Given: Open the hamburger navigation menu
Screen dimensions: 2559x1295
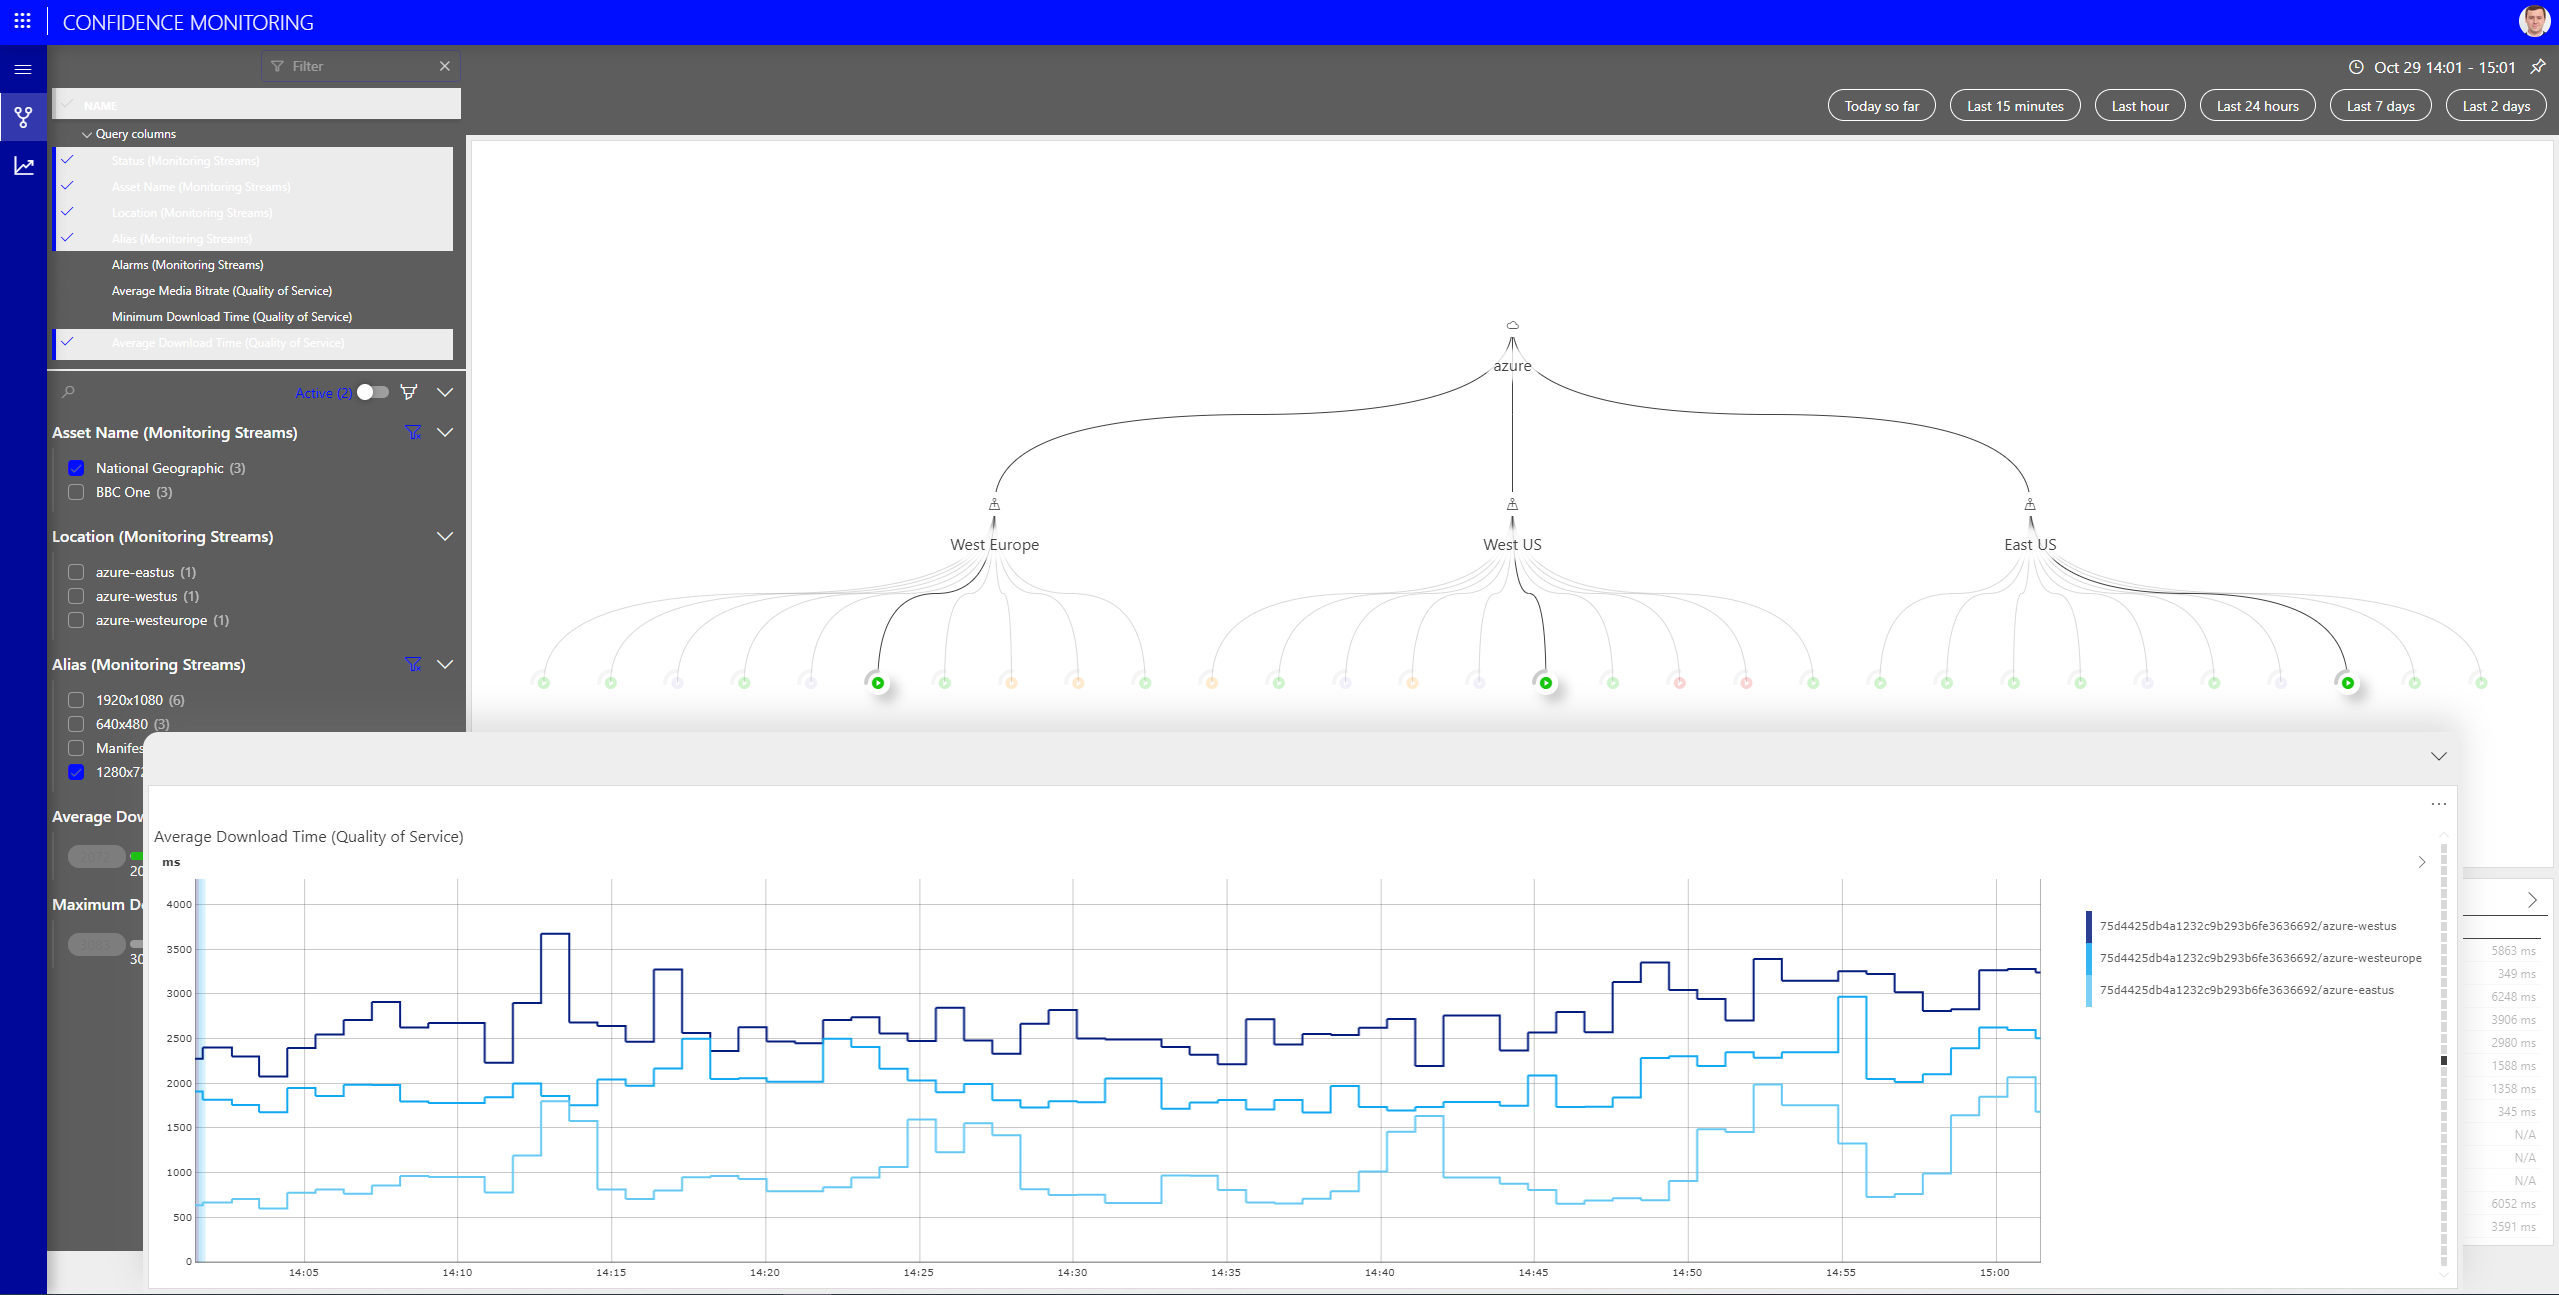Looking at the screenshot, I should click(x=23, y=69).
